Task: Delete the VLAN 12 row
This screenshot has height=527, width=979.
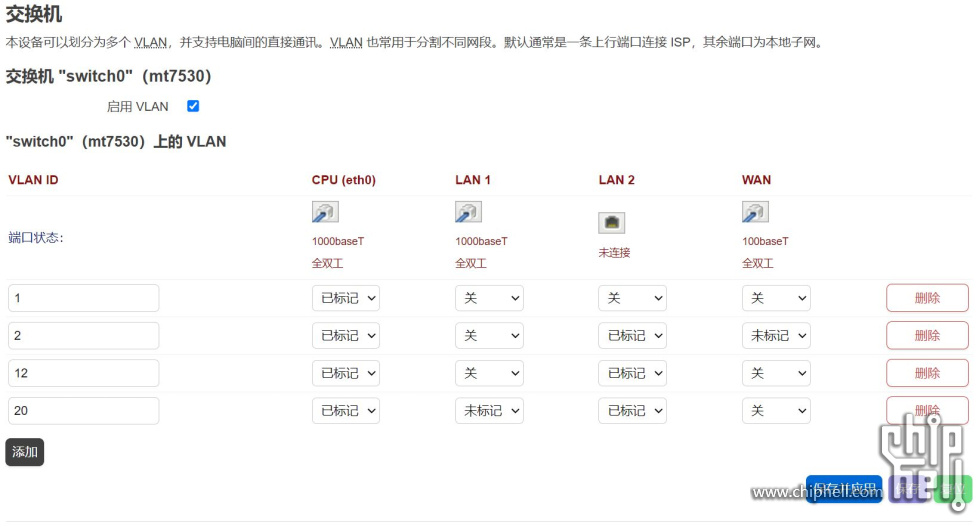Action: [927, 373]
